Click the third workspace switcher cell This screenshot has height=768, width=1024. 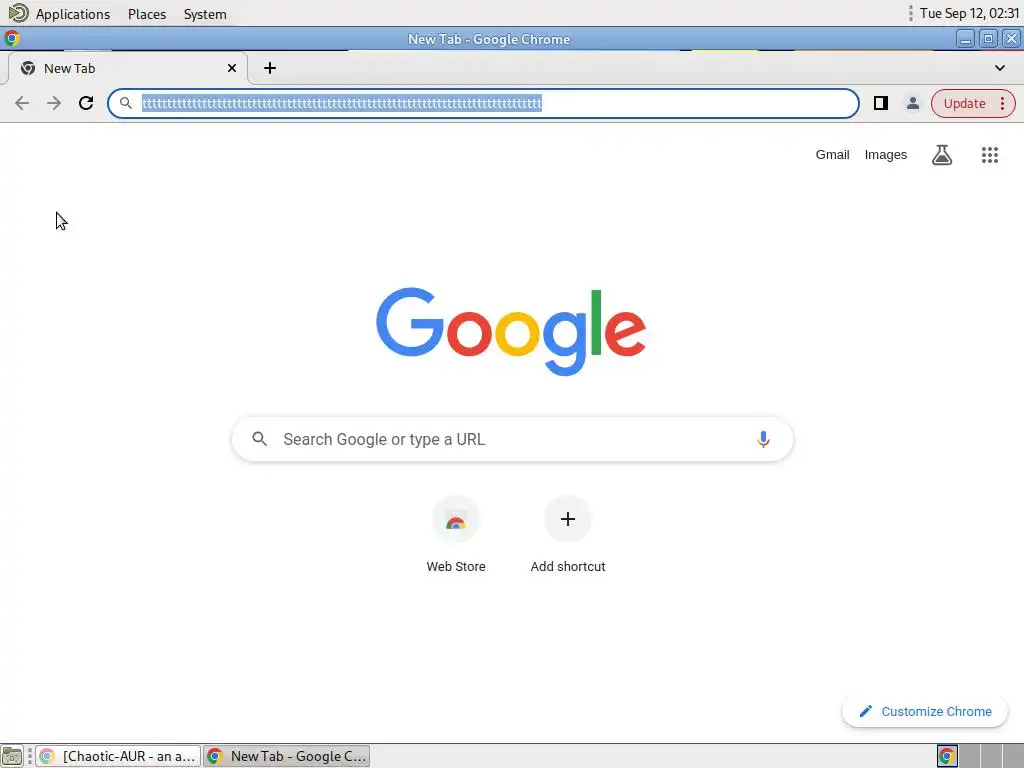[991, 756]
